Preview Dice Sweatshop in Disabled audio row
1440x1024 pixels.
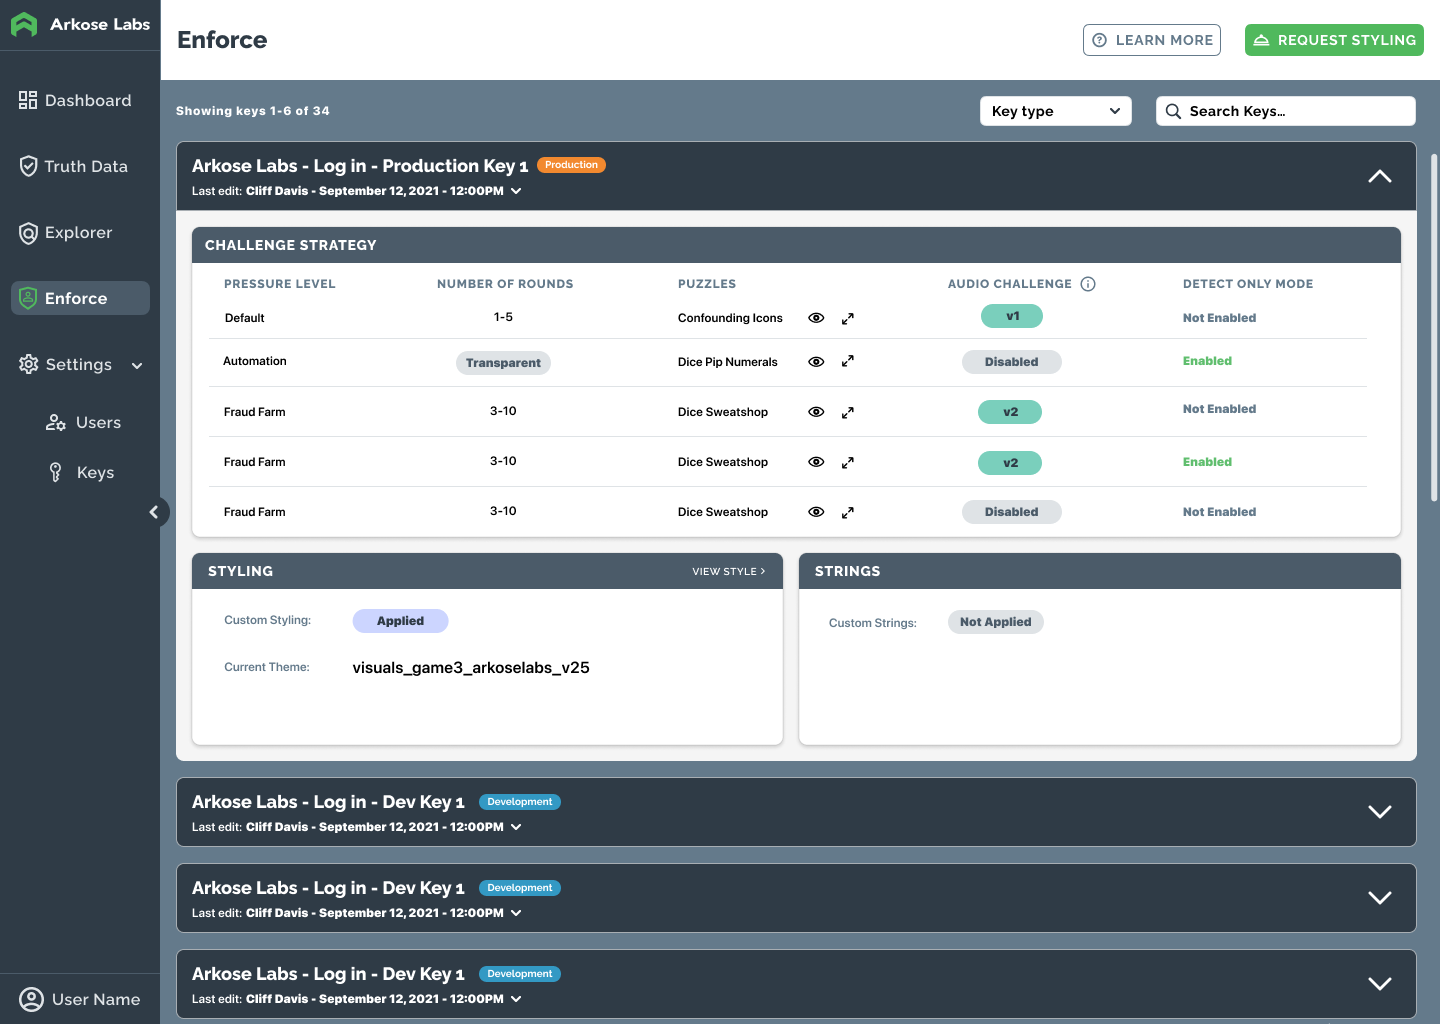tap(816, 512)
